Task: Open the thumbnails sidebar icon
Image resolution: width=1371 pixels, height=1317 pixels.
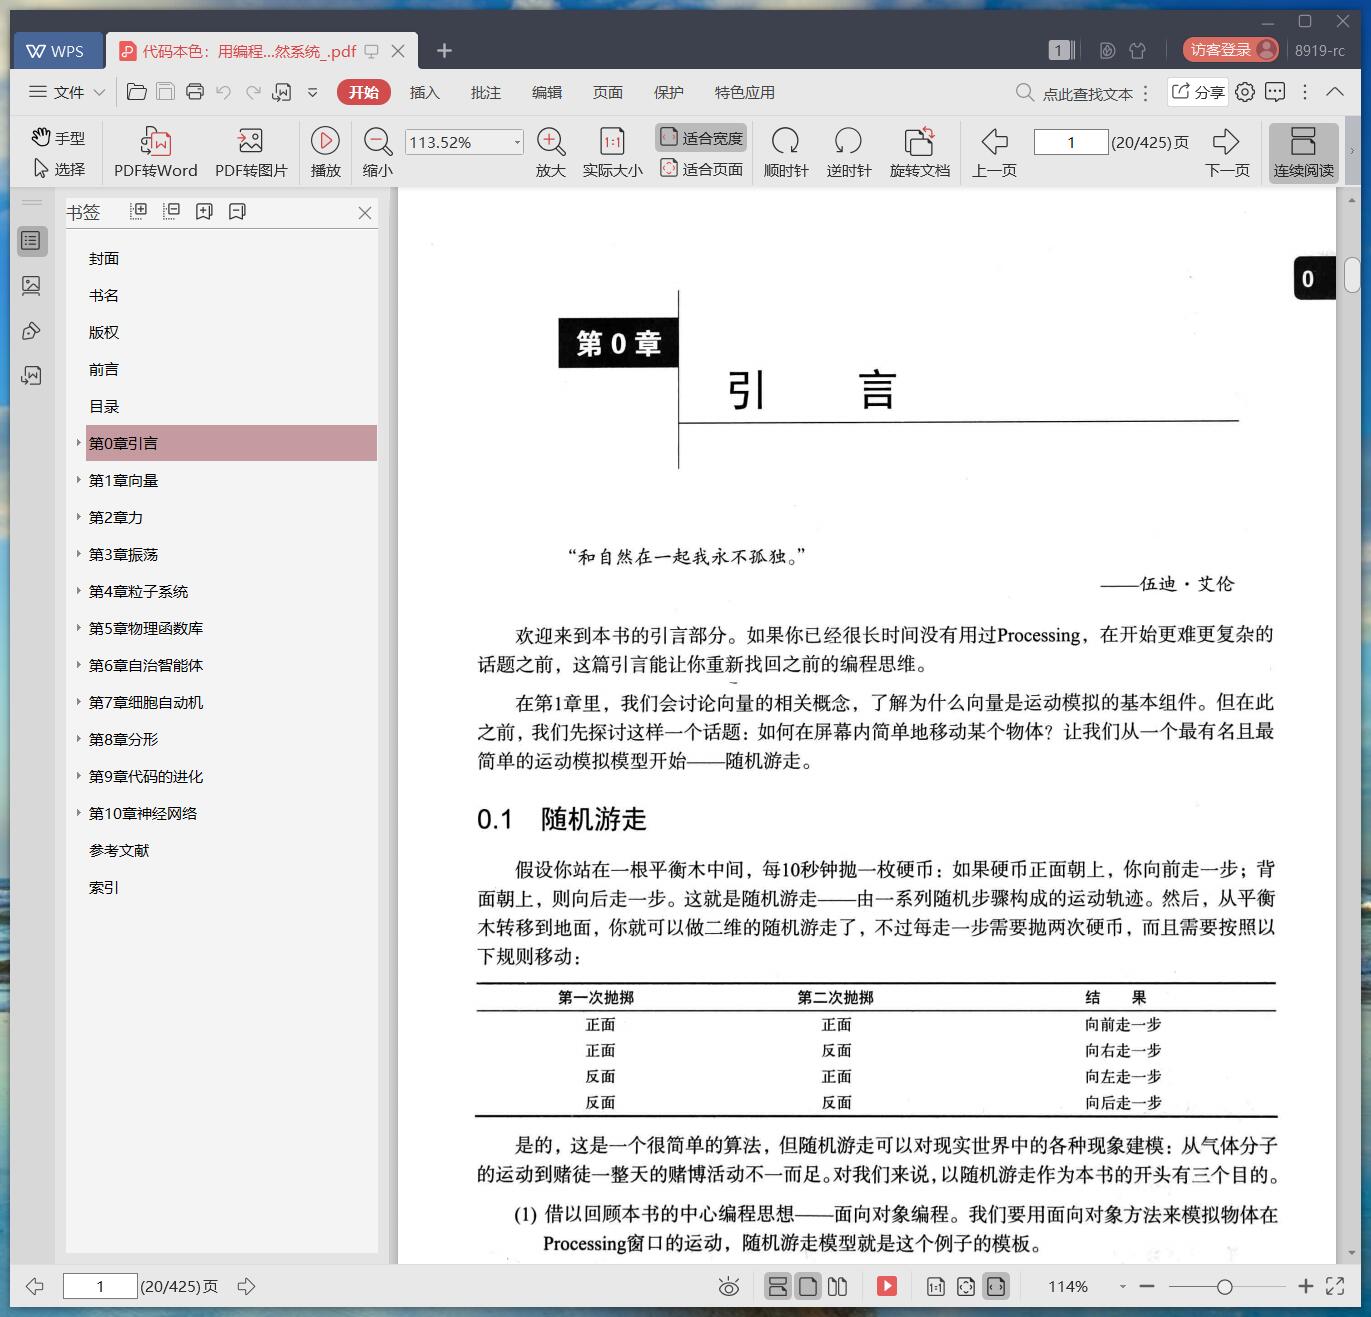Action: [x=32, y=286]
